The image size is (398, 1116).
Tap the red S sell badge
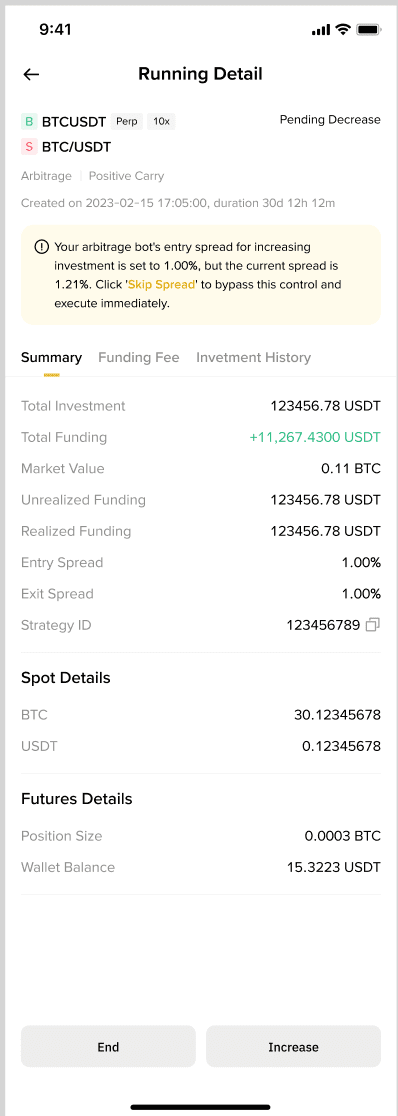pyautogui.click(x=28, y=147)
